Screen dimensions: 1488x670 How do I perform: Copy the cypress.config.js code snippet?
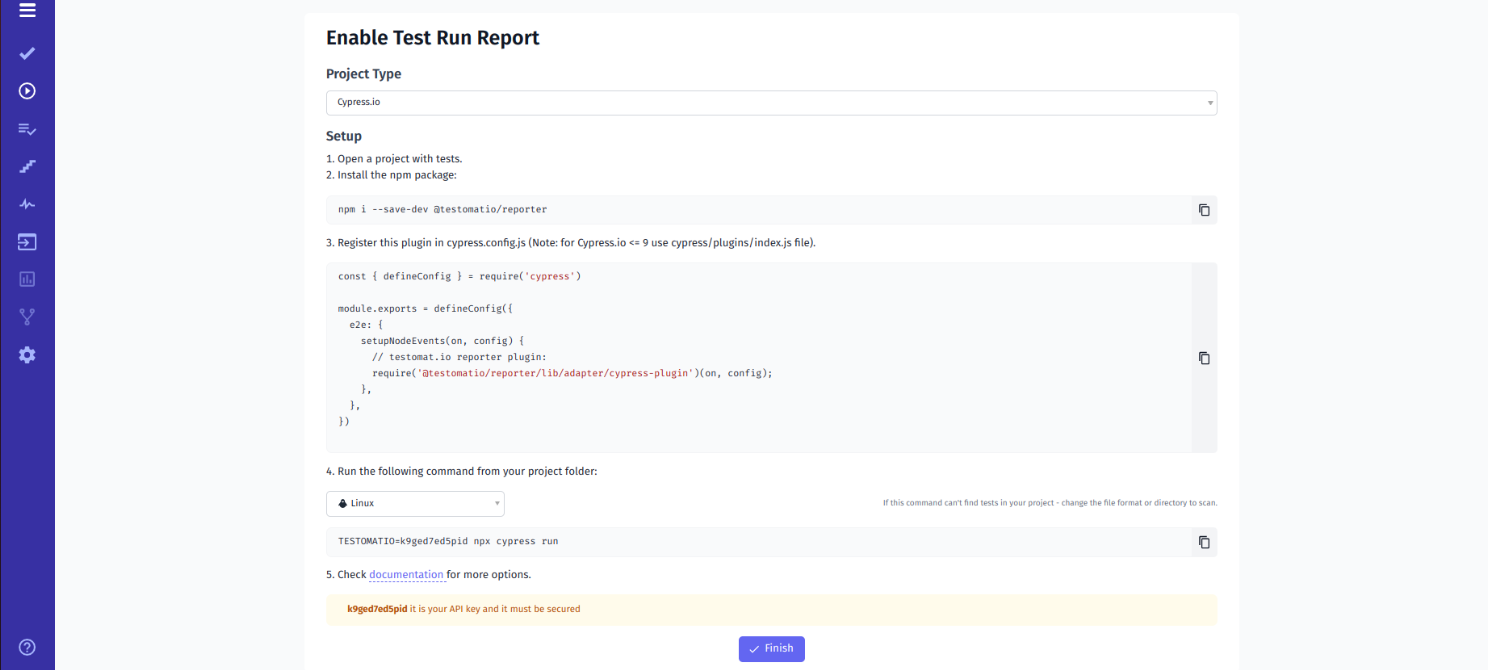(x=1203, y=357)
